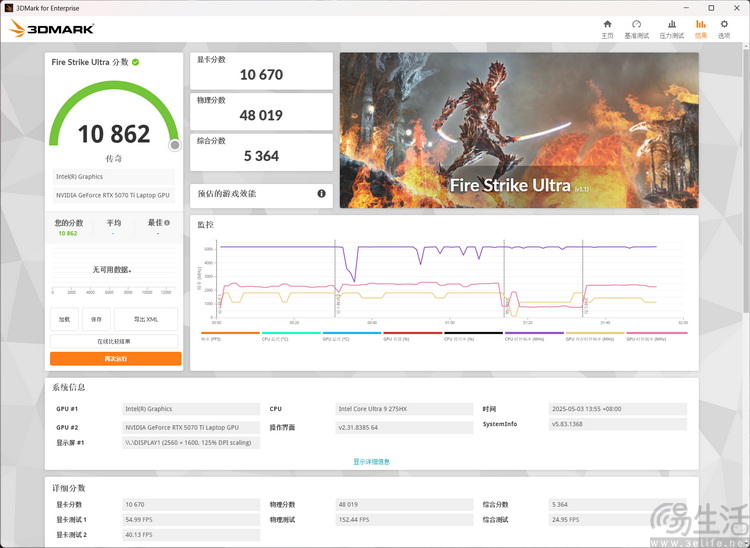The width and height of the screenshot is (750, 548).
Task: Click the v2.31.8385 64 version value
Action: (x=404, y=427)
